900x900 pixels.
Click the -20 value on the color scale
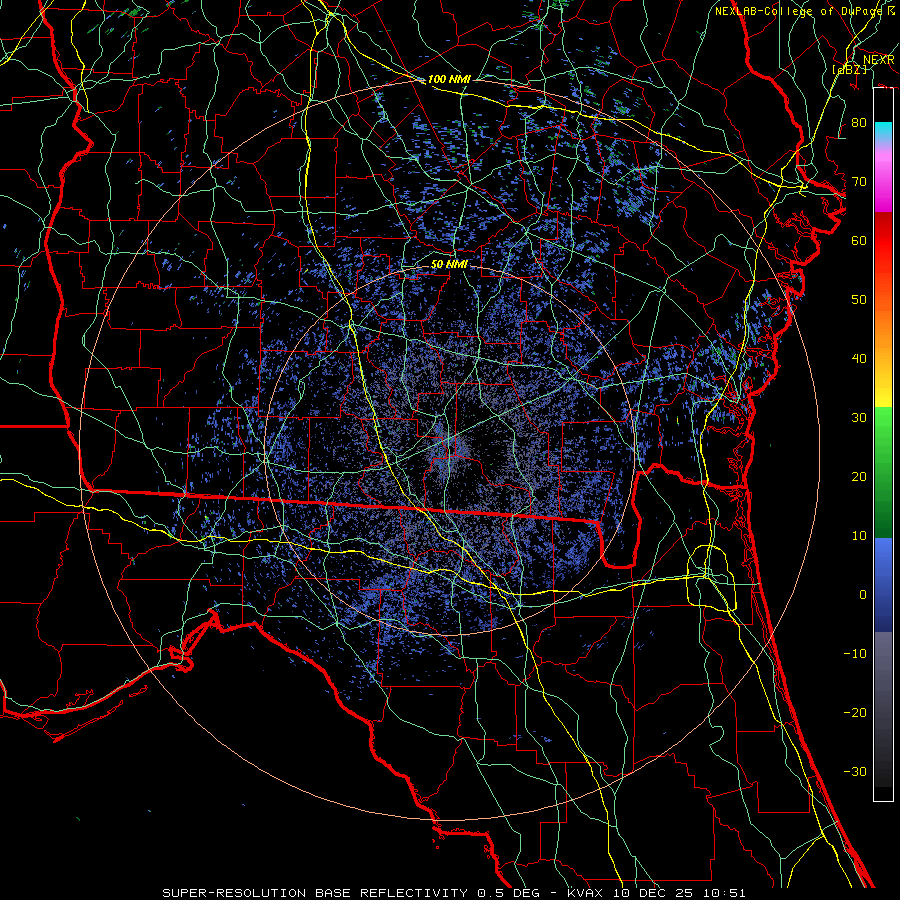(855, 712)
